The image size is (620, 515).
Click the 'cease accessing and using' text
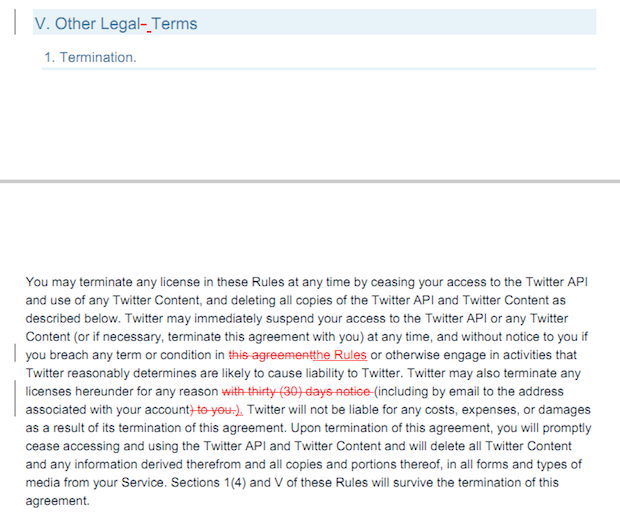point(102,446)
